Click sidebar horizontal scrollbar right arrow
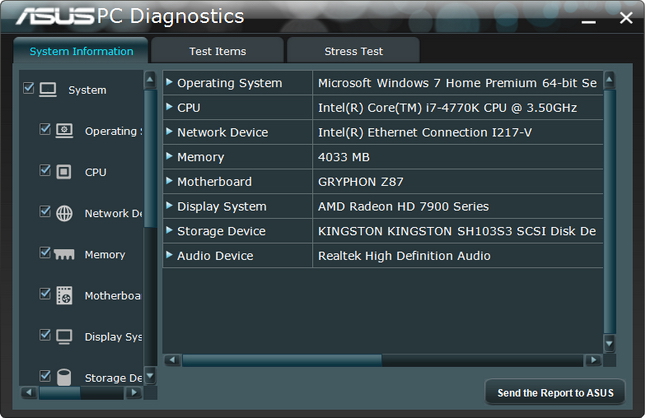The image size is (645, 418). coord(133,392)
